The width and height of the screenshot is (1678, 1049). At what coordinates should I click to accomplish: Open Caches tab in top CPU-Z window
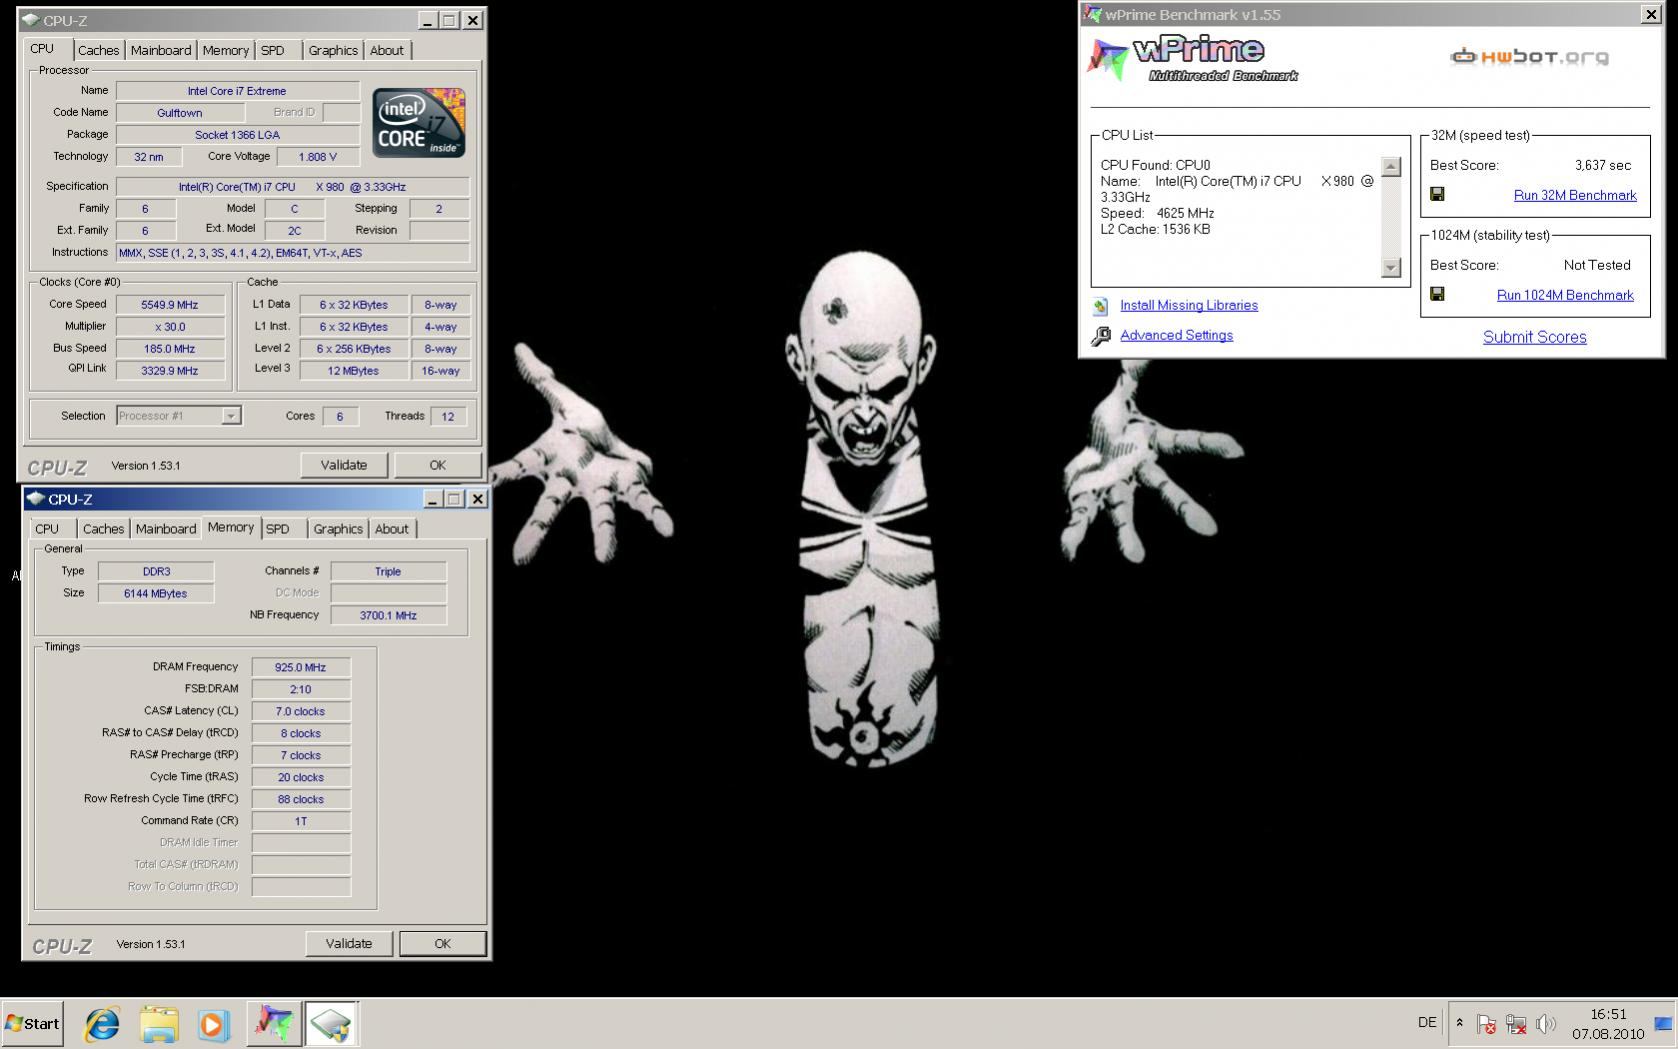(98, 50)
